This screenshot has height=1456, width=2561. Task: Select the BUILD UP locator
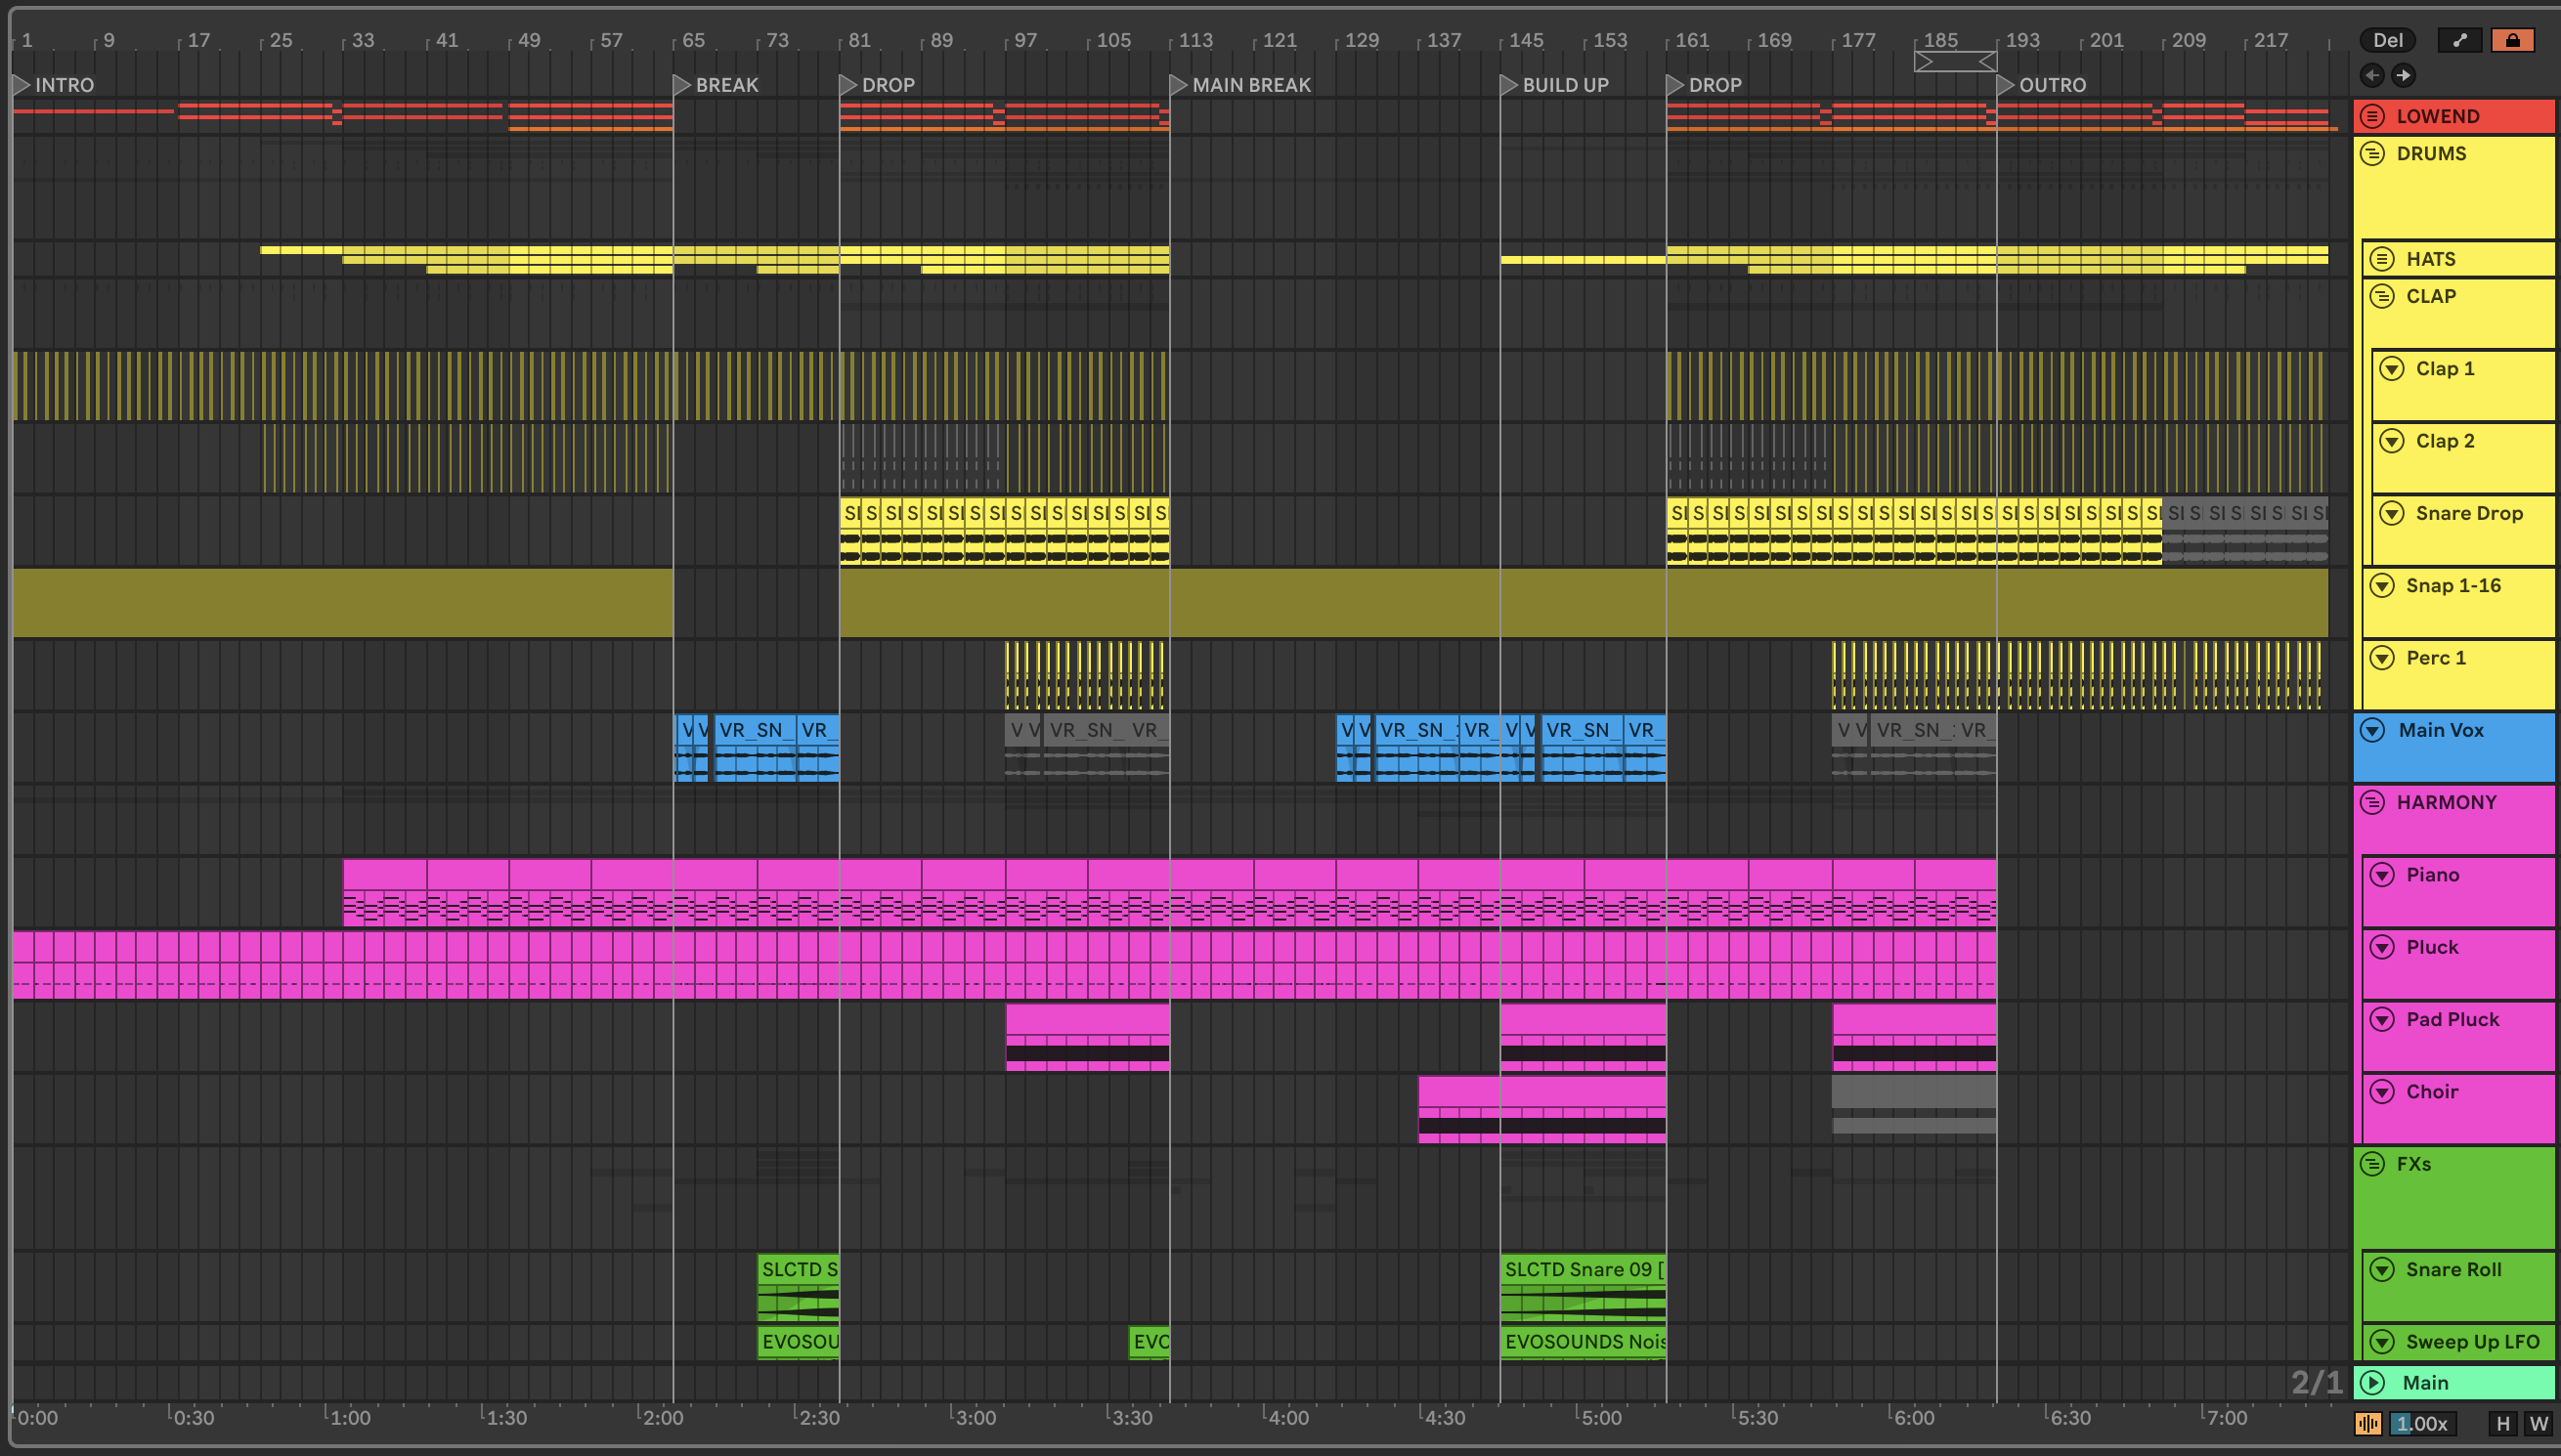(1555, 85)
